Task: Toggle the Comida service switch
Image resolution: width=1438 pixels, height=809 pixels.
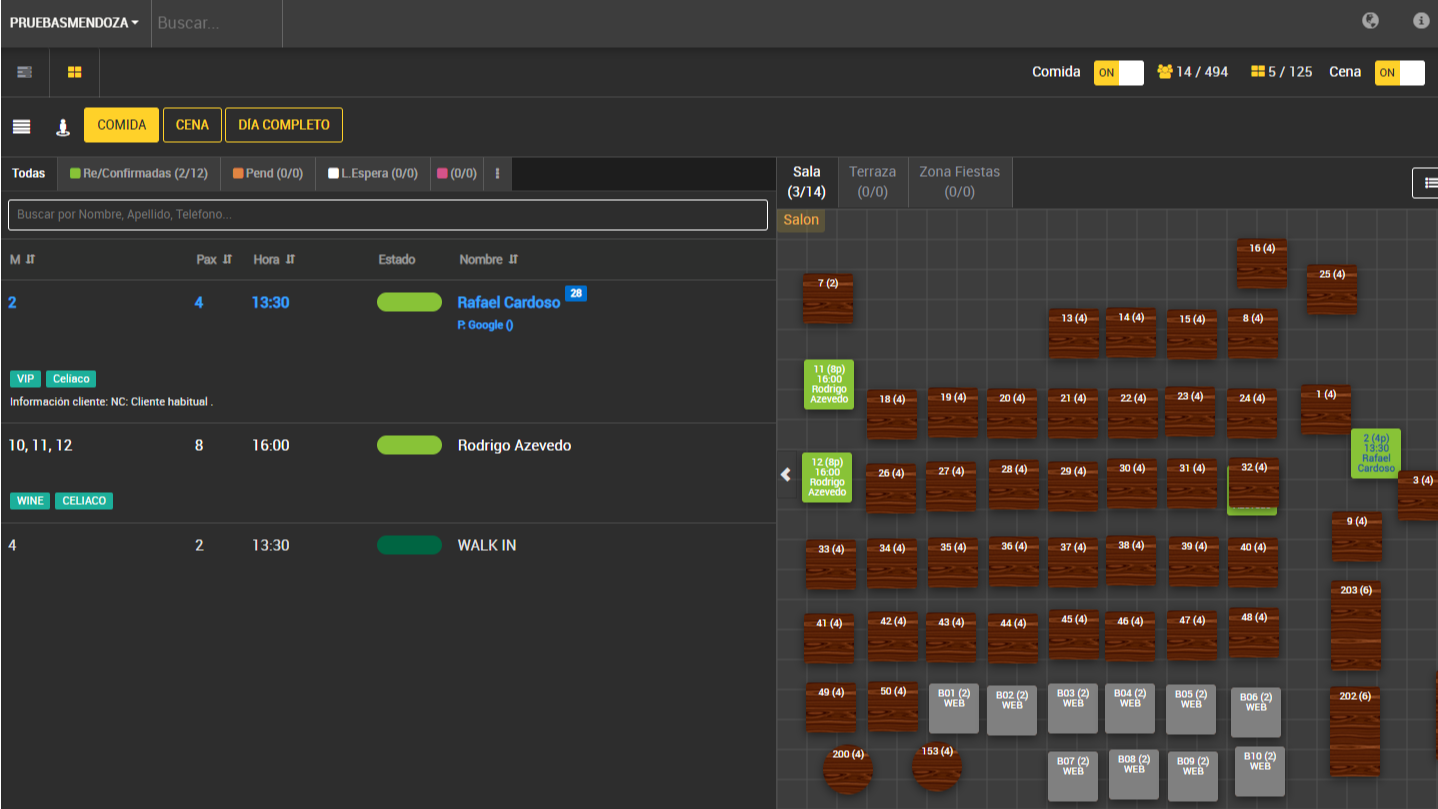Action: click(x=1118, y=72)
